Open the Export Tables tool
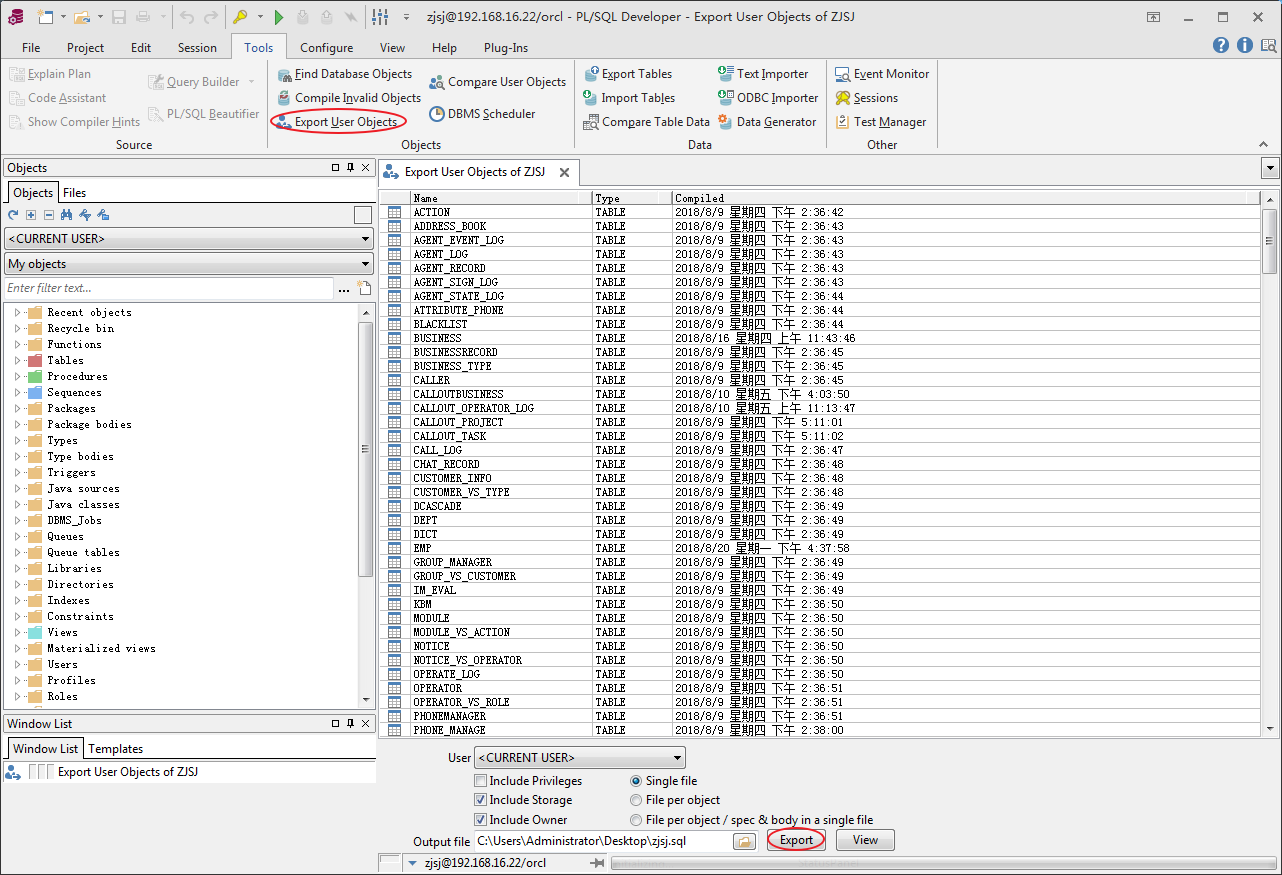This screenshot has height=875, width=1282. pos(627,74)
